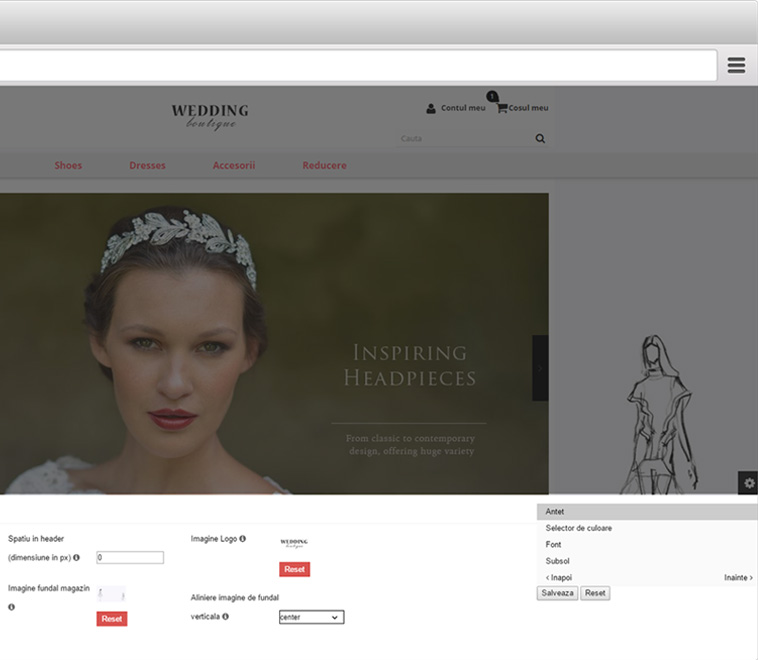
Task: Click the slider next arrow
Action: click(540, 368)
